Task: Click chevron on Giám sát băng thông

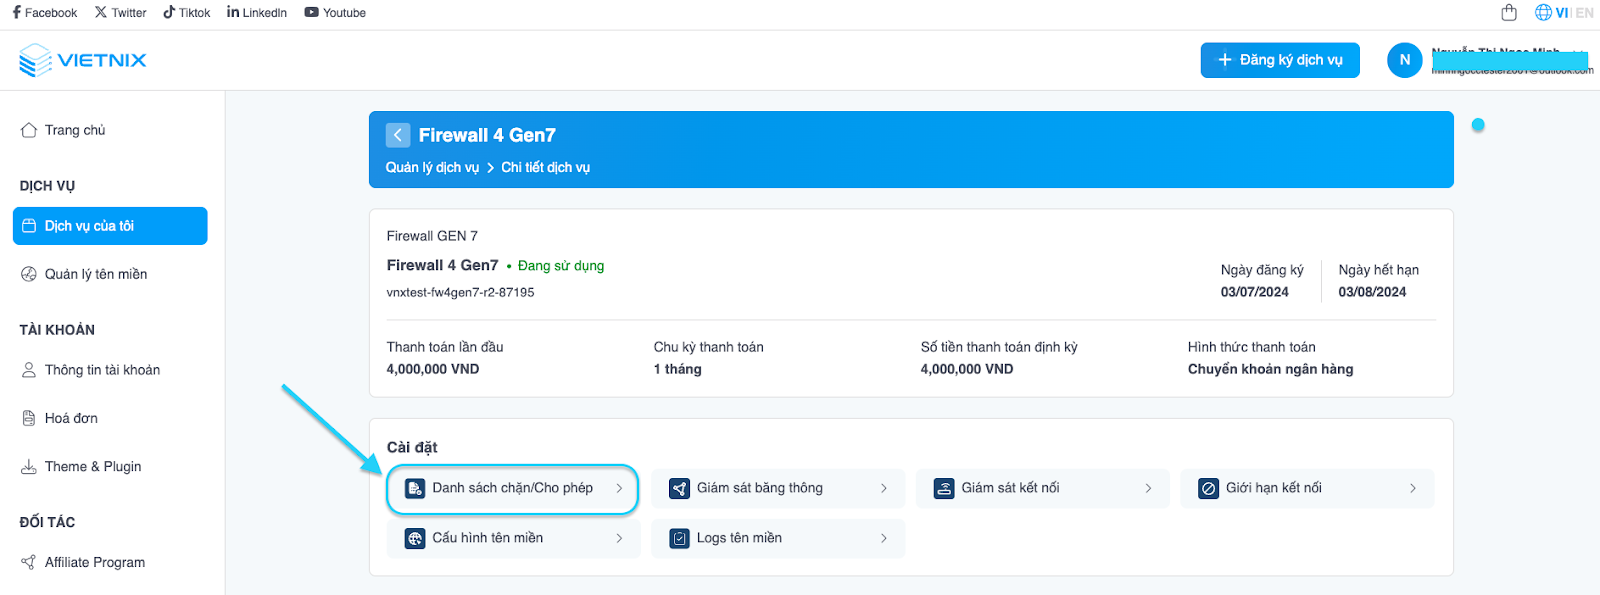Action: [884, 488]
